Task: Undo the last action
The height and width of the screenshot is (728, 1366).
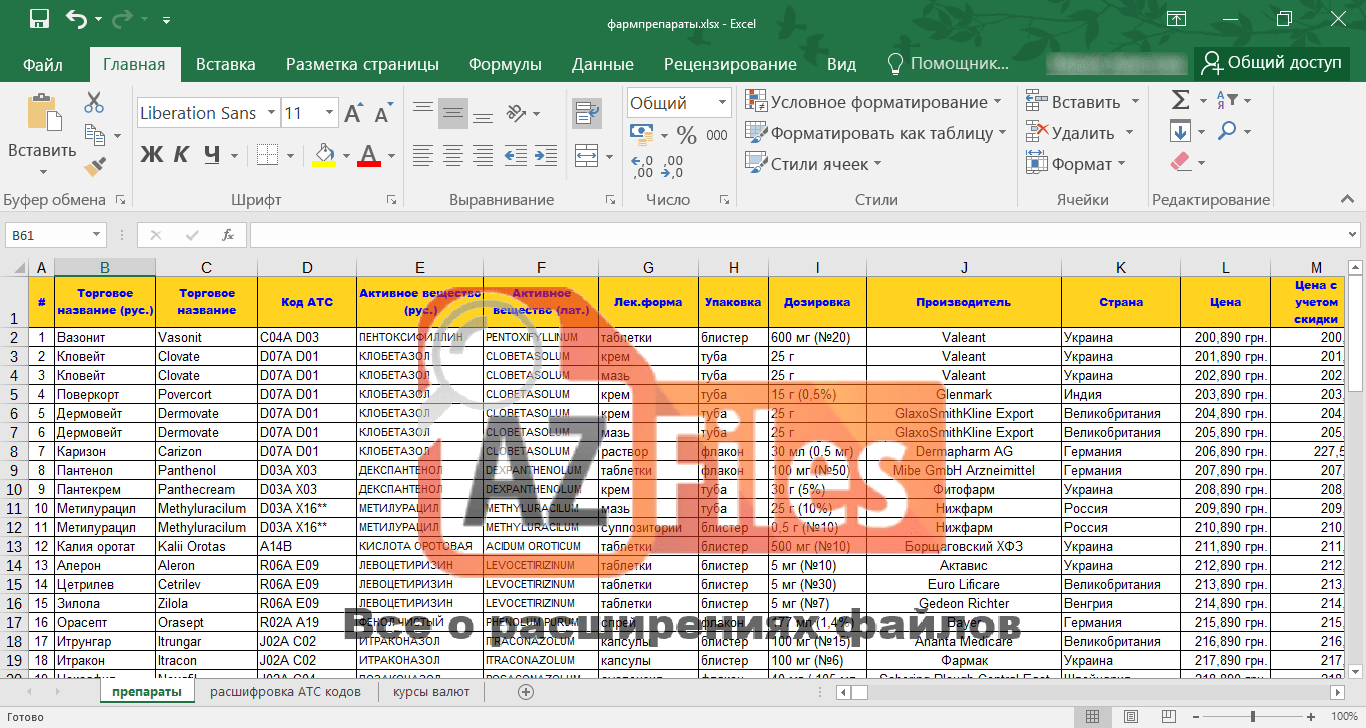Action: coord(77,18)
